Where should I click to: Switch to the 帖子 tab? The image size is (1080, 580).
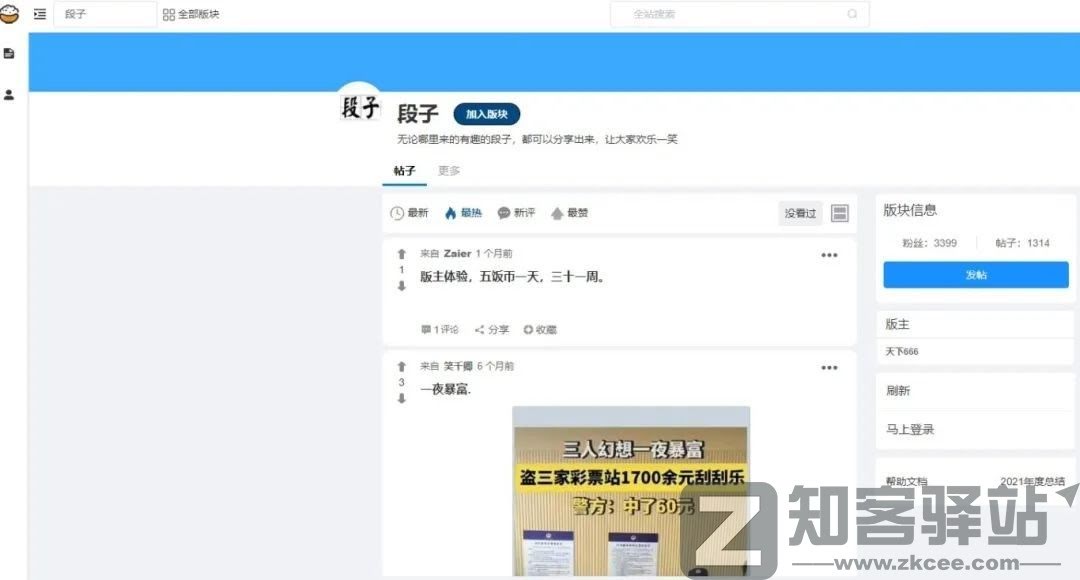click(403, 170)
